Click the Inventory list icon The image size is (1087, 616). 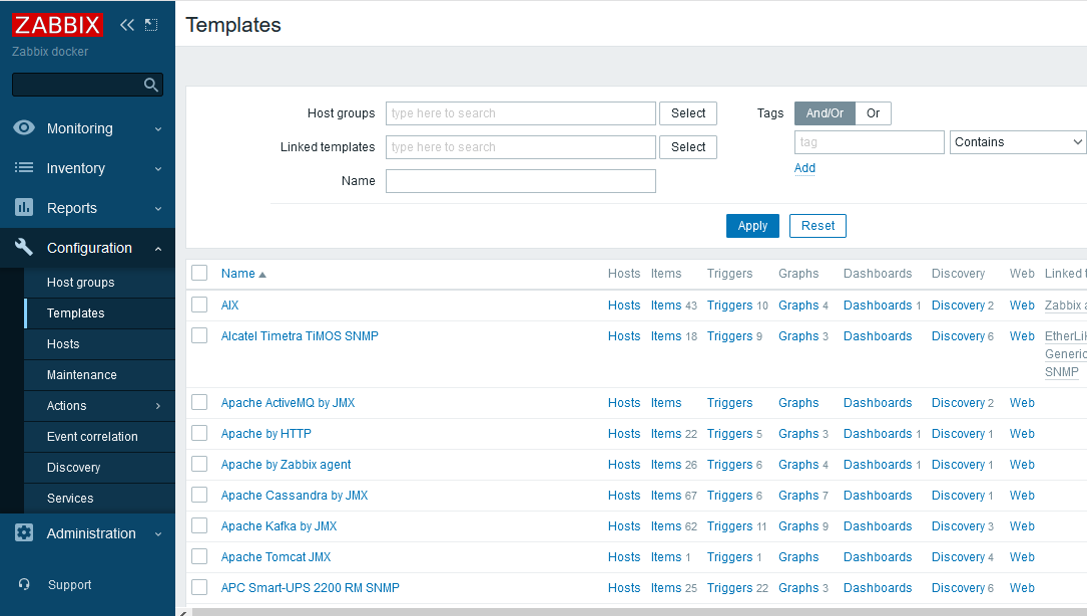tap(24, 167)
